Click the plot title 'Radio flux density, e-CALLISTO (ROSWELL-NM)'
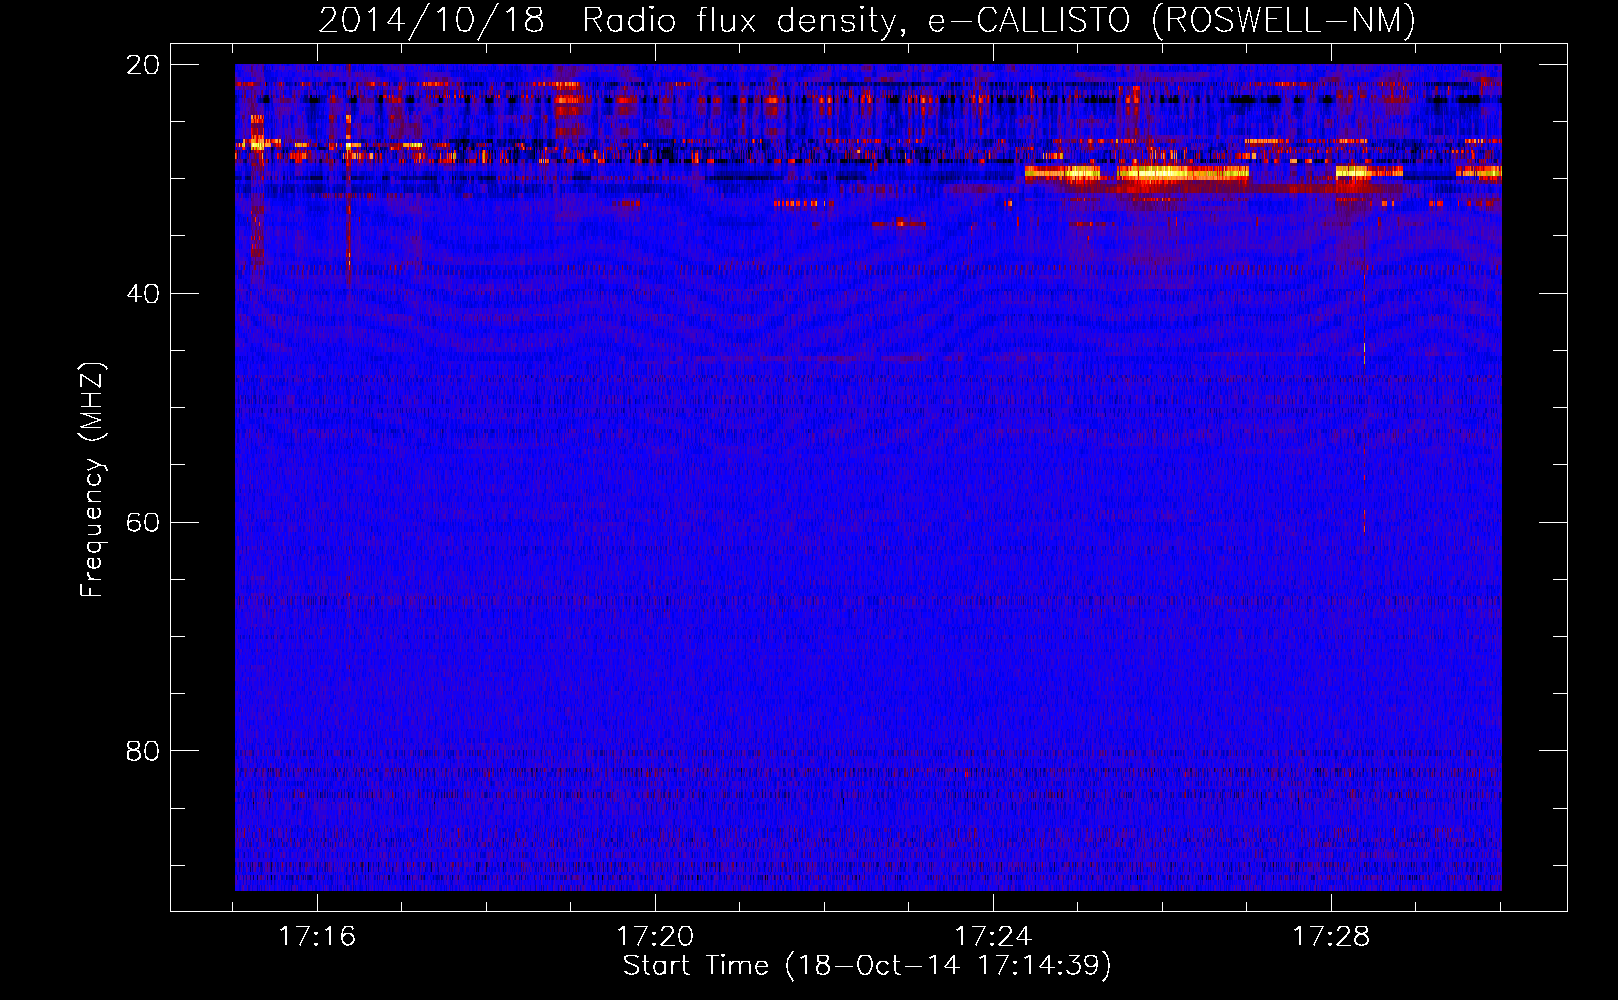 coord(999,20)
